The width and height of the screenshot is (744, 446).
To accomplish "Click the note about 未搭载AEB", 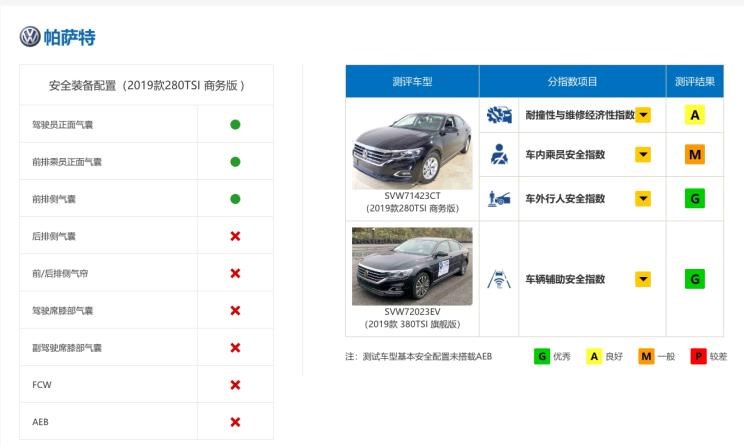I will [418, 356].
